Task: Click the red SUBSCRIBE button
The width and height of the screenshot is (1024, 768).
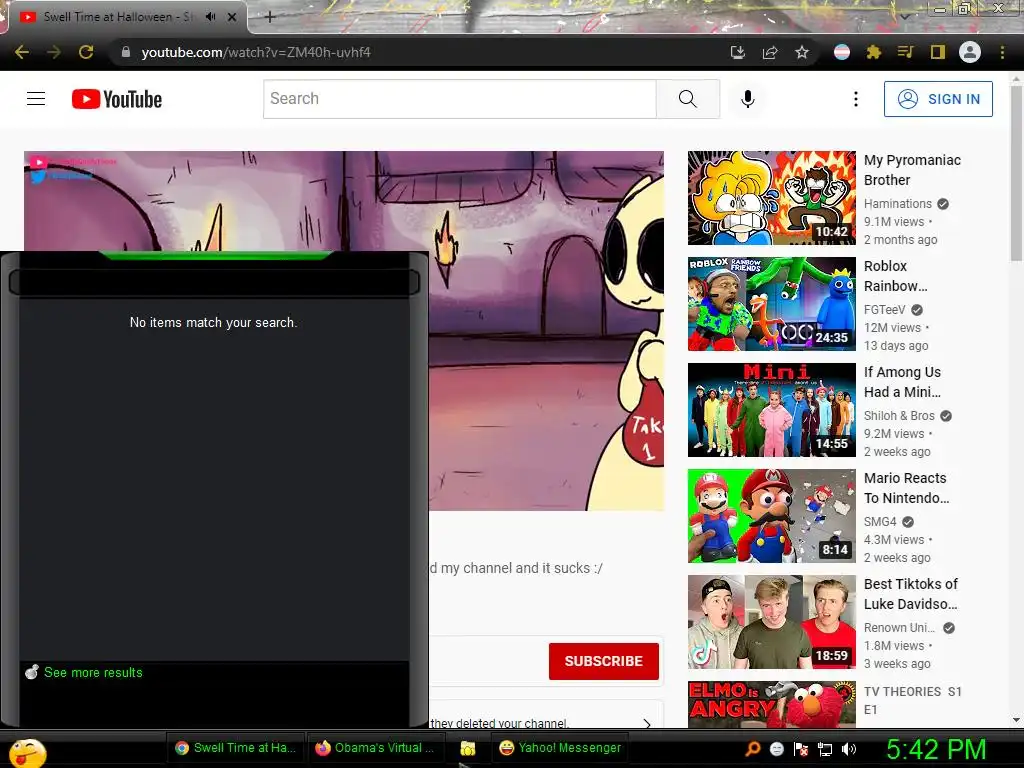Action: [x=603, y=661]
